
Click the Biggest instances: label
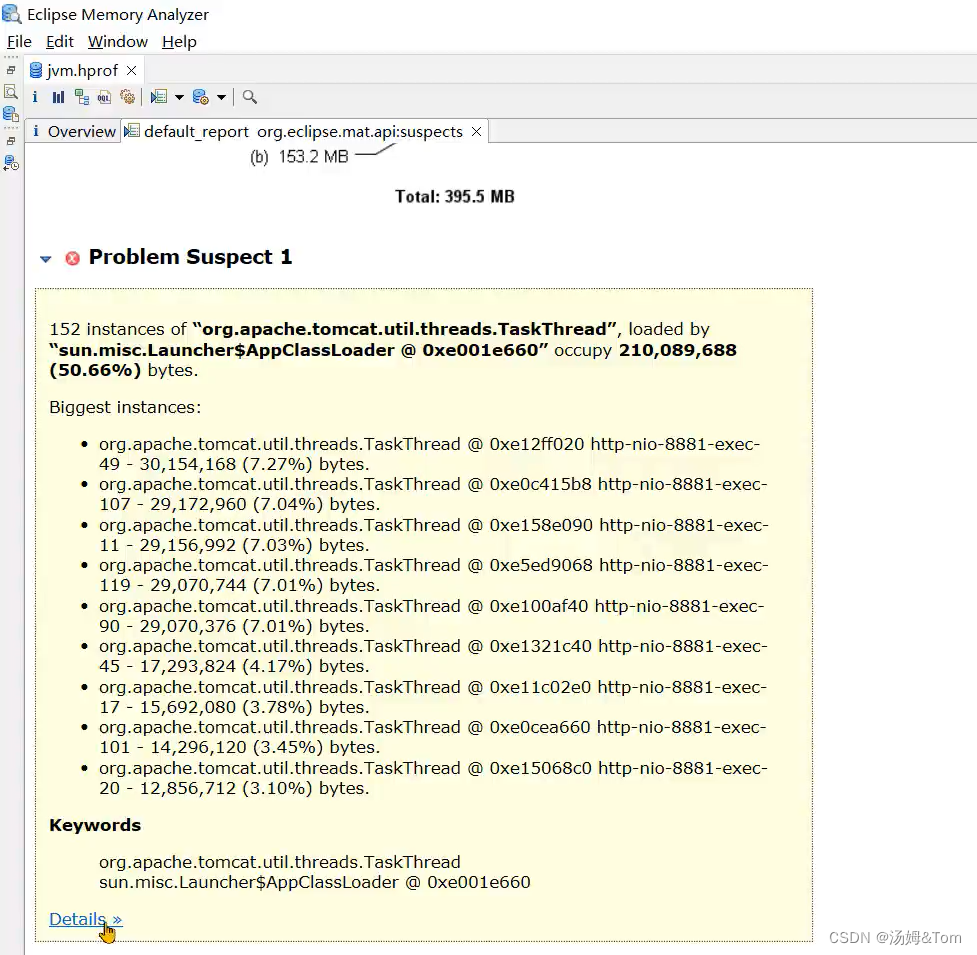pos(125,407)
